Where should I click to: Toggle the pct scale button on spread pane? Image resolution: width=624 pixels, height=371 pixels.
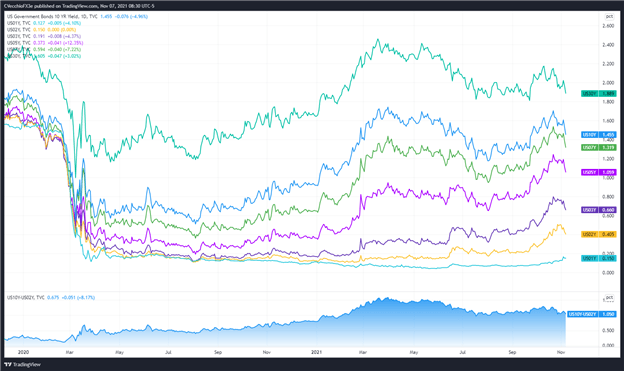point(609,297)
